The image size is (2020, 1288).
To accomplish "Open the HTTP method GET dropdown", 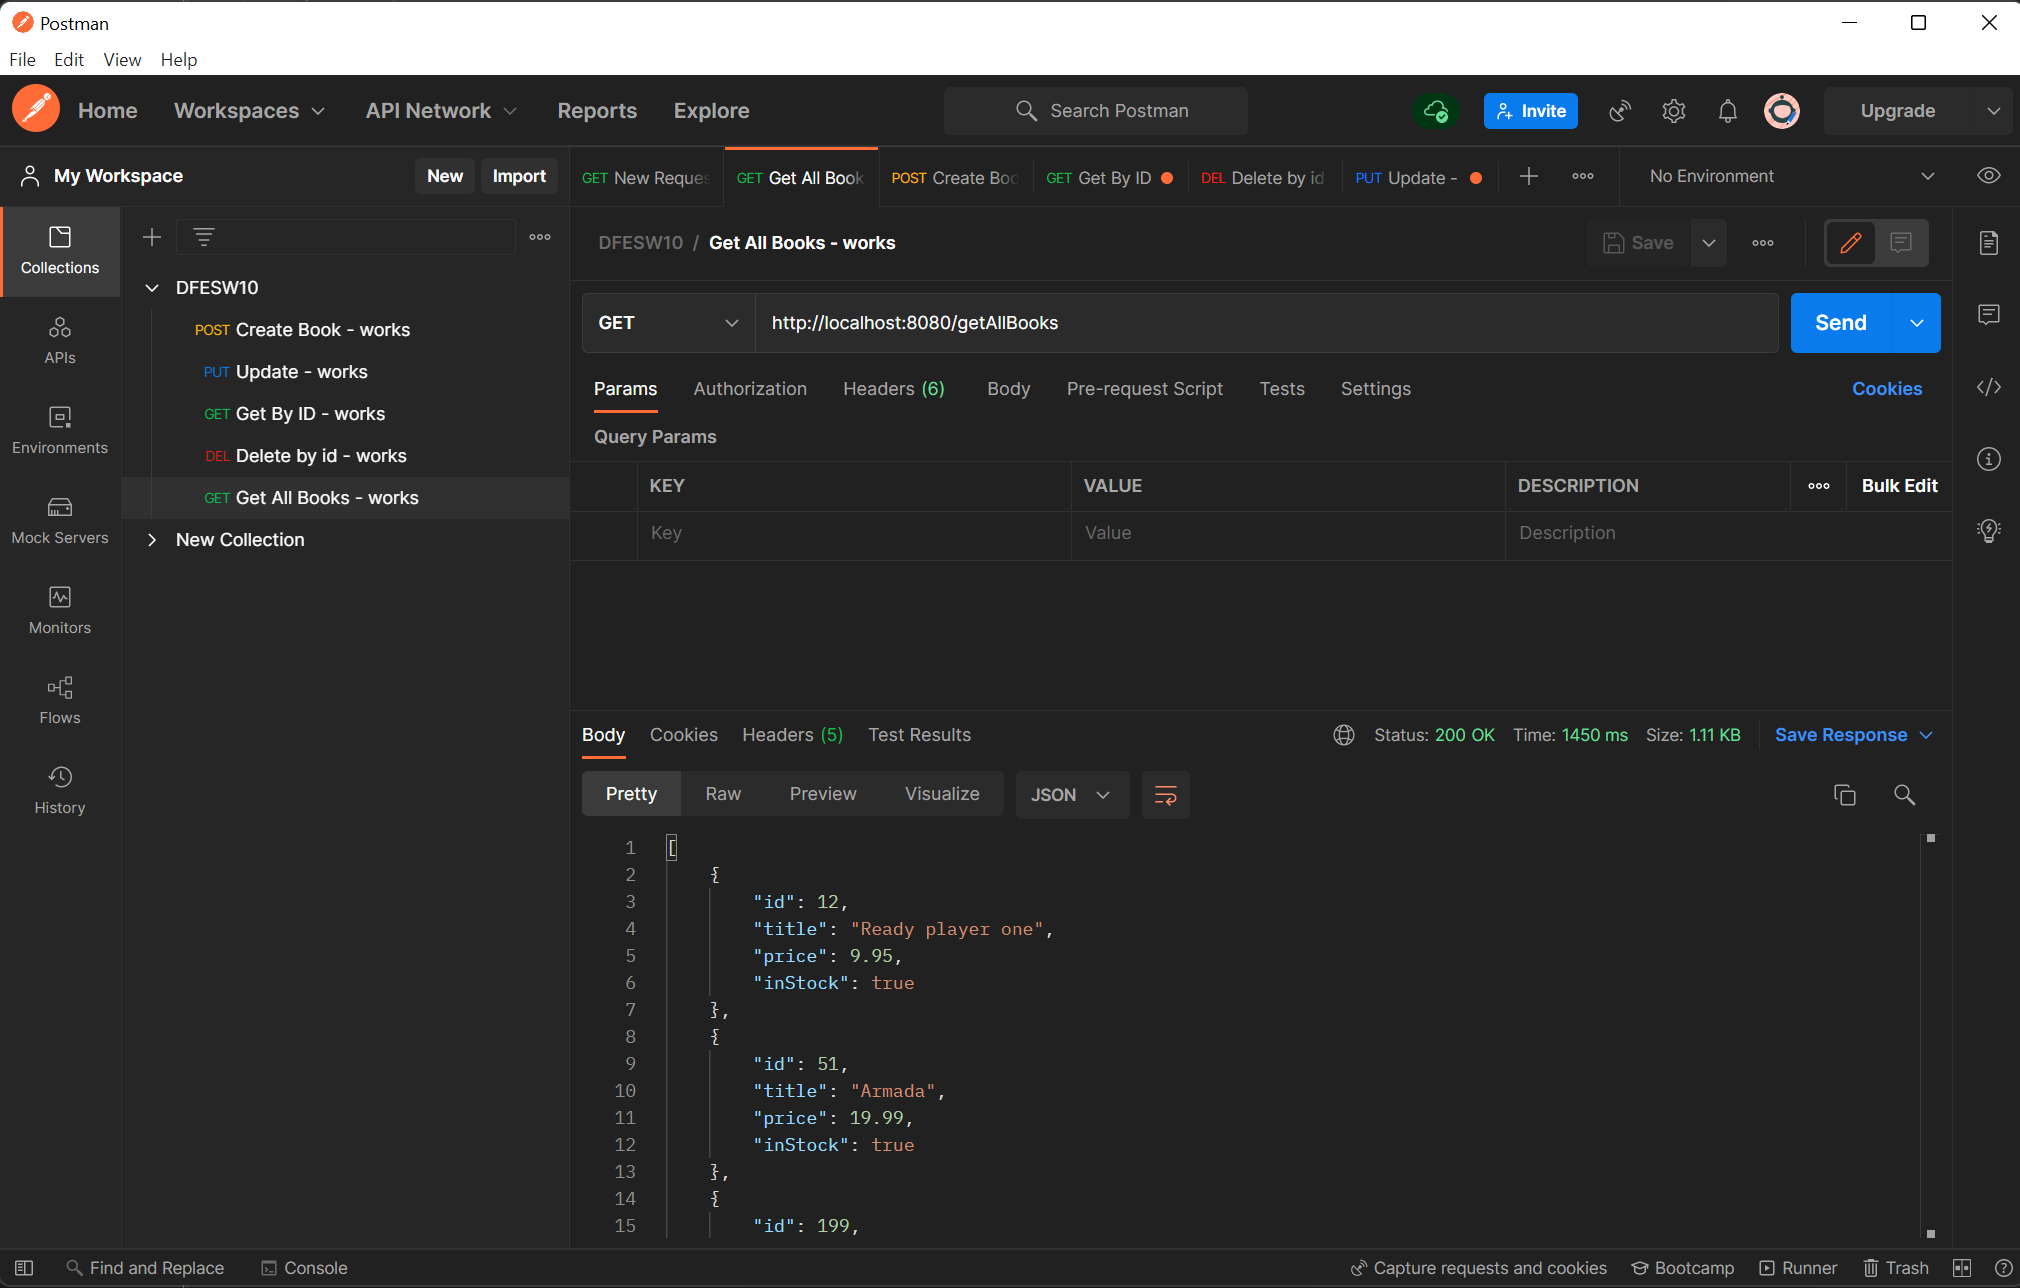I will click(x=668, y=323).
